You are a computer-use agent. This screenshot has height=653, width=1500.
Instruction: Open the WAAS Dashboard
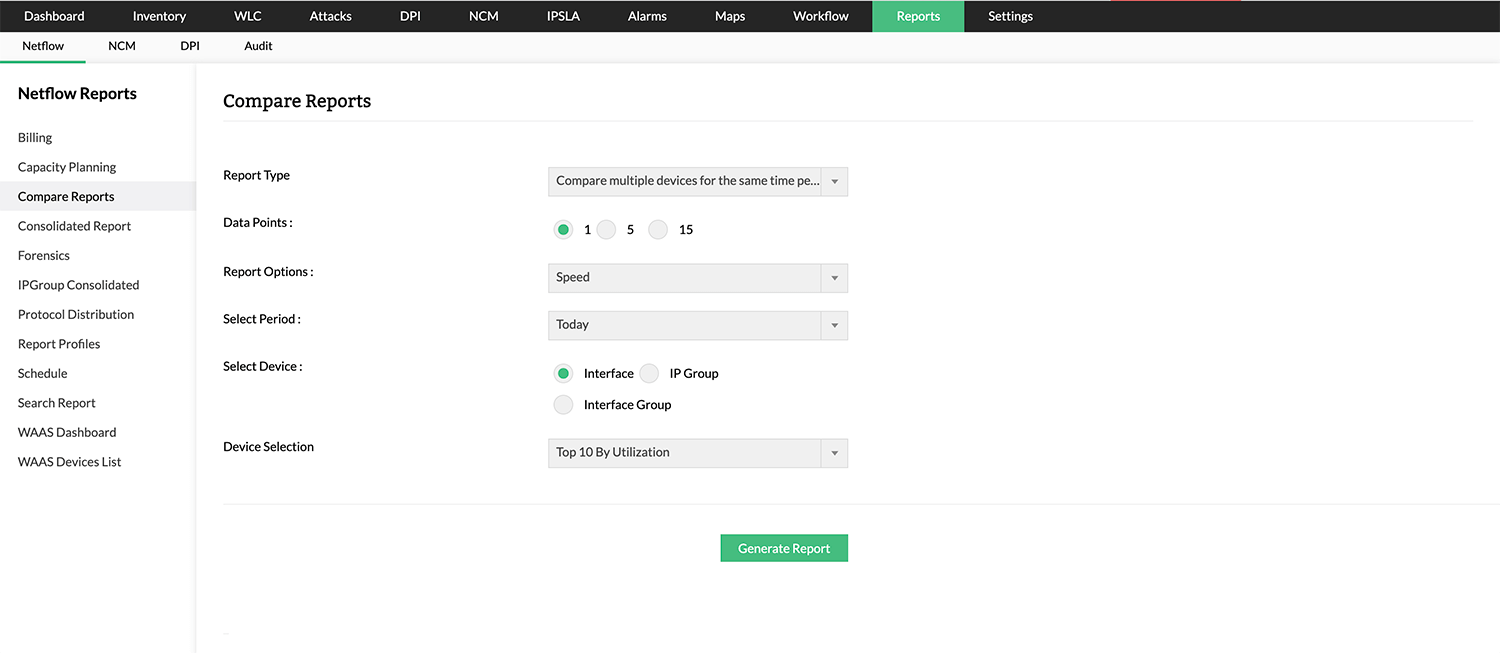66,431
